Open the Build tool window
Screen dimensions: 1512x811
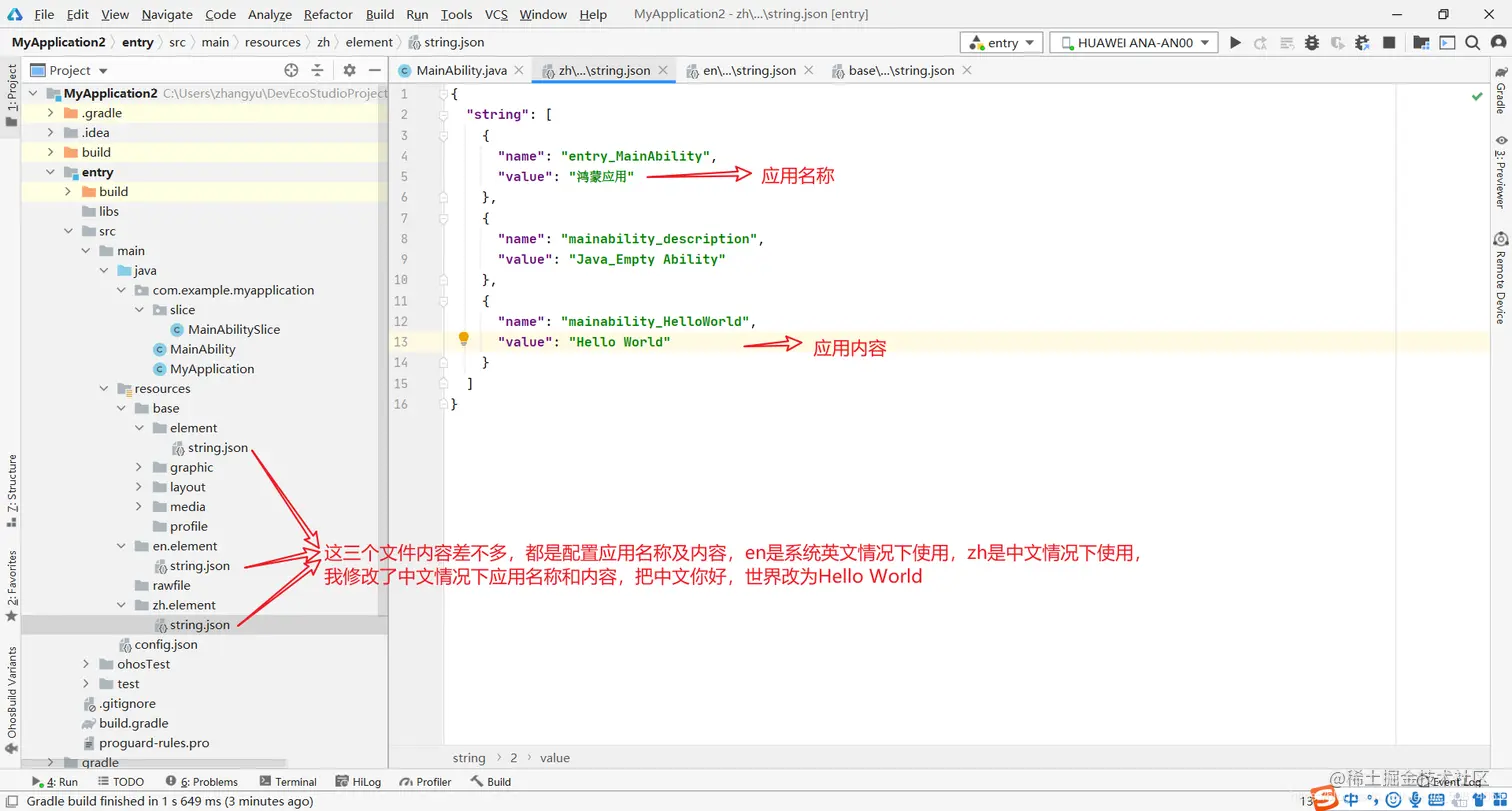click(490, 782)
